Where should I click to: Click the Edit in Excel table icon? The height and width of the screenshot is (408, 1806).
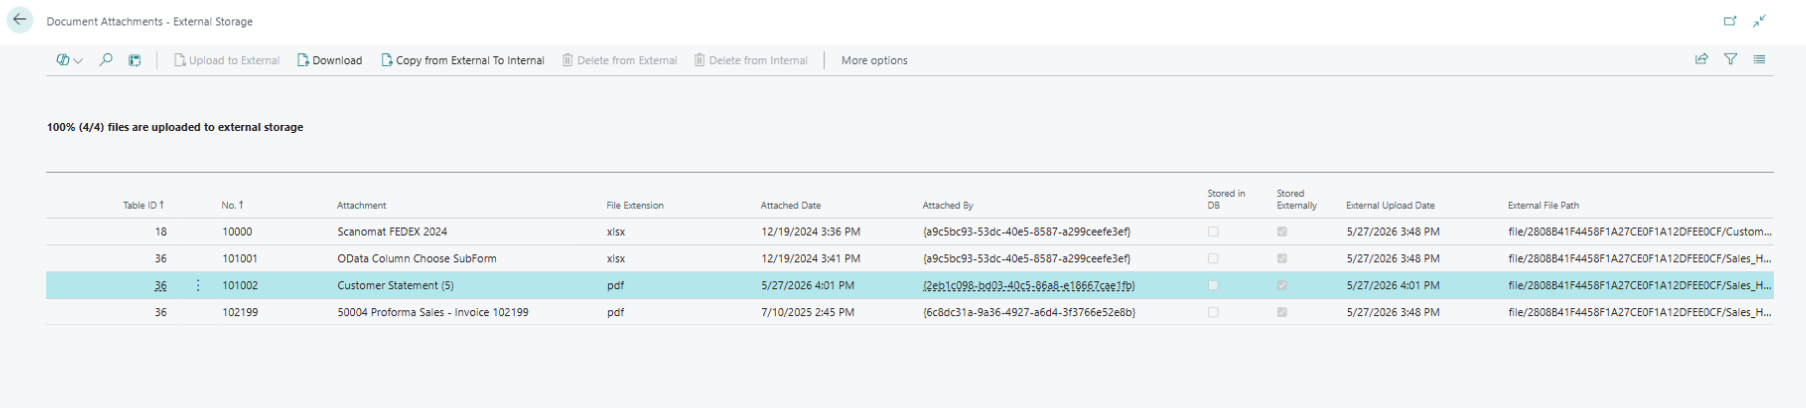135,60
